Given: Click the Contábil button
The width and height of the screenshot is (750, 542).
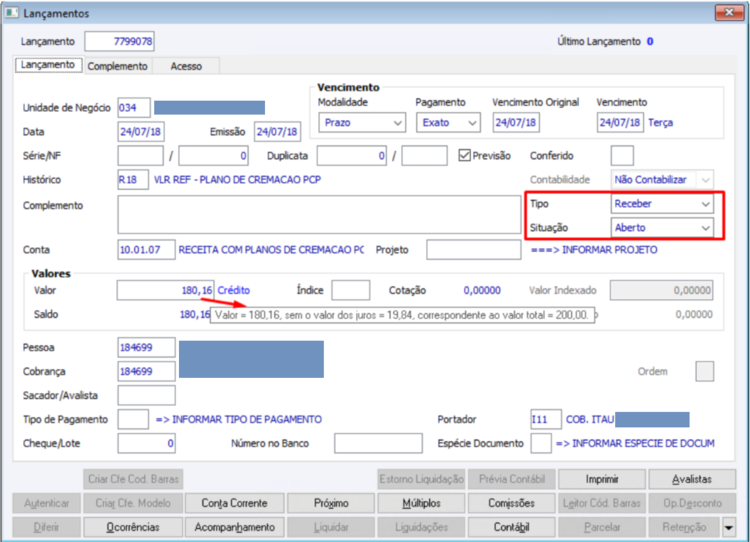Looking at the screenshot, I should [x=511, y=527].
